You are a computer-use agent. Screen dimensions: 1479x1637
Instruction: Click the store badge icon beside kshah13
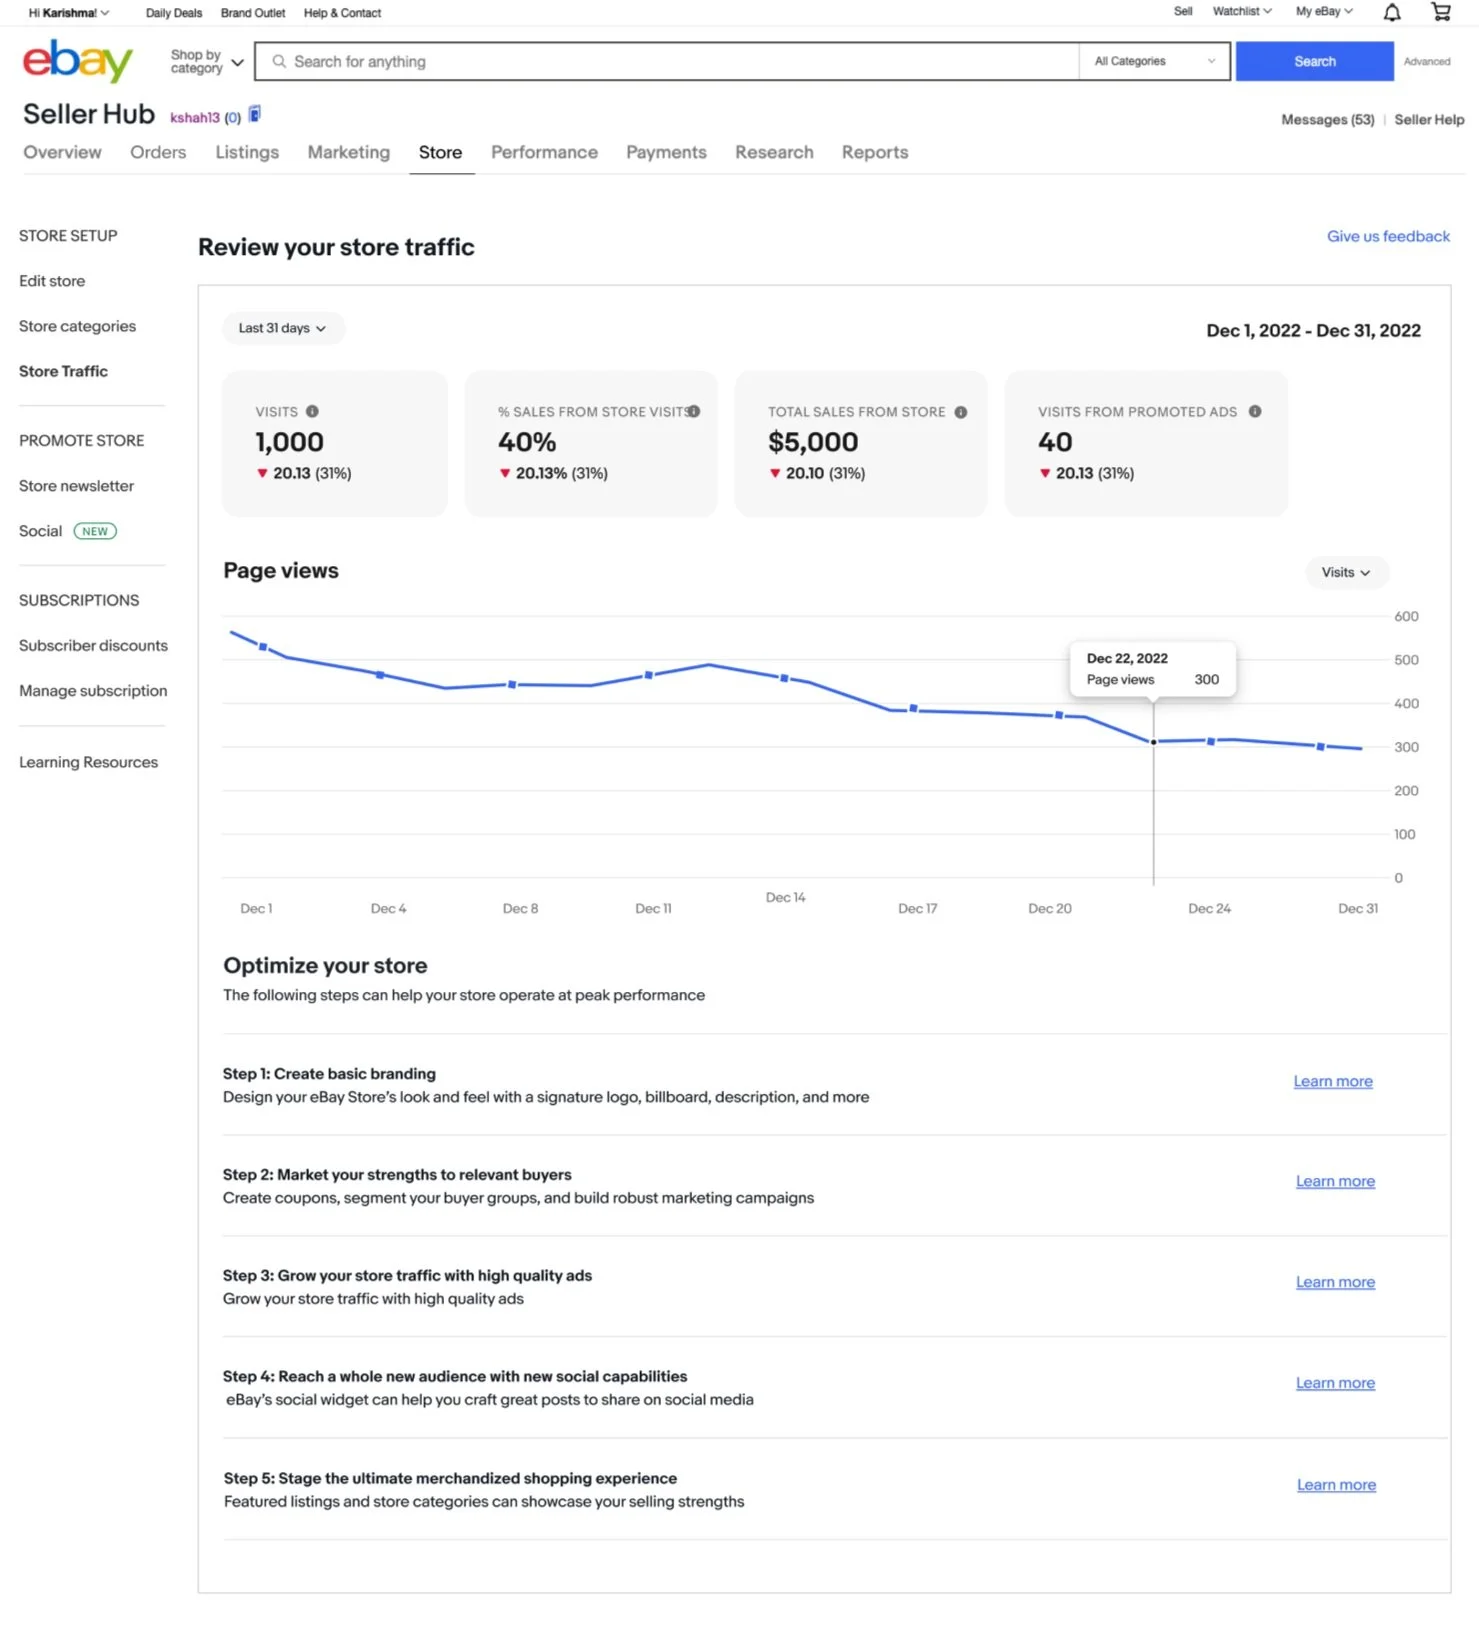click(x=254, y=115)
